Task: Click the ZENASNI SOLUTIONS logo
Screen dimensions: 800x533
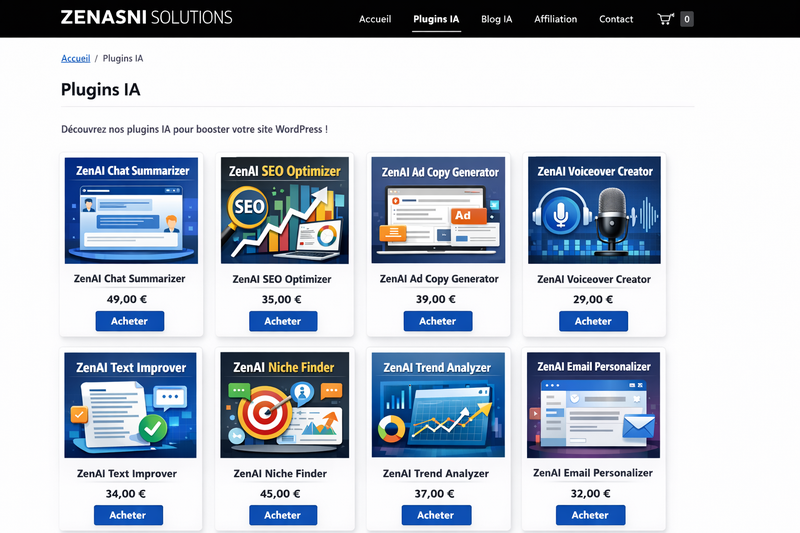Action: (146, 18)
